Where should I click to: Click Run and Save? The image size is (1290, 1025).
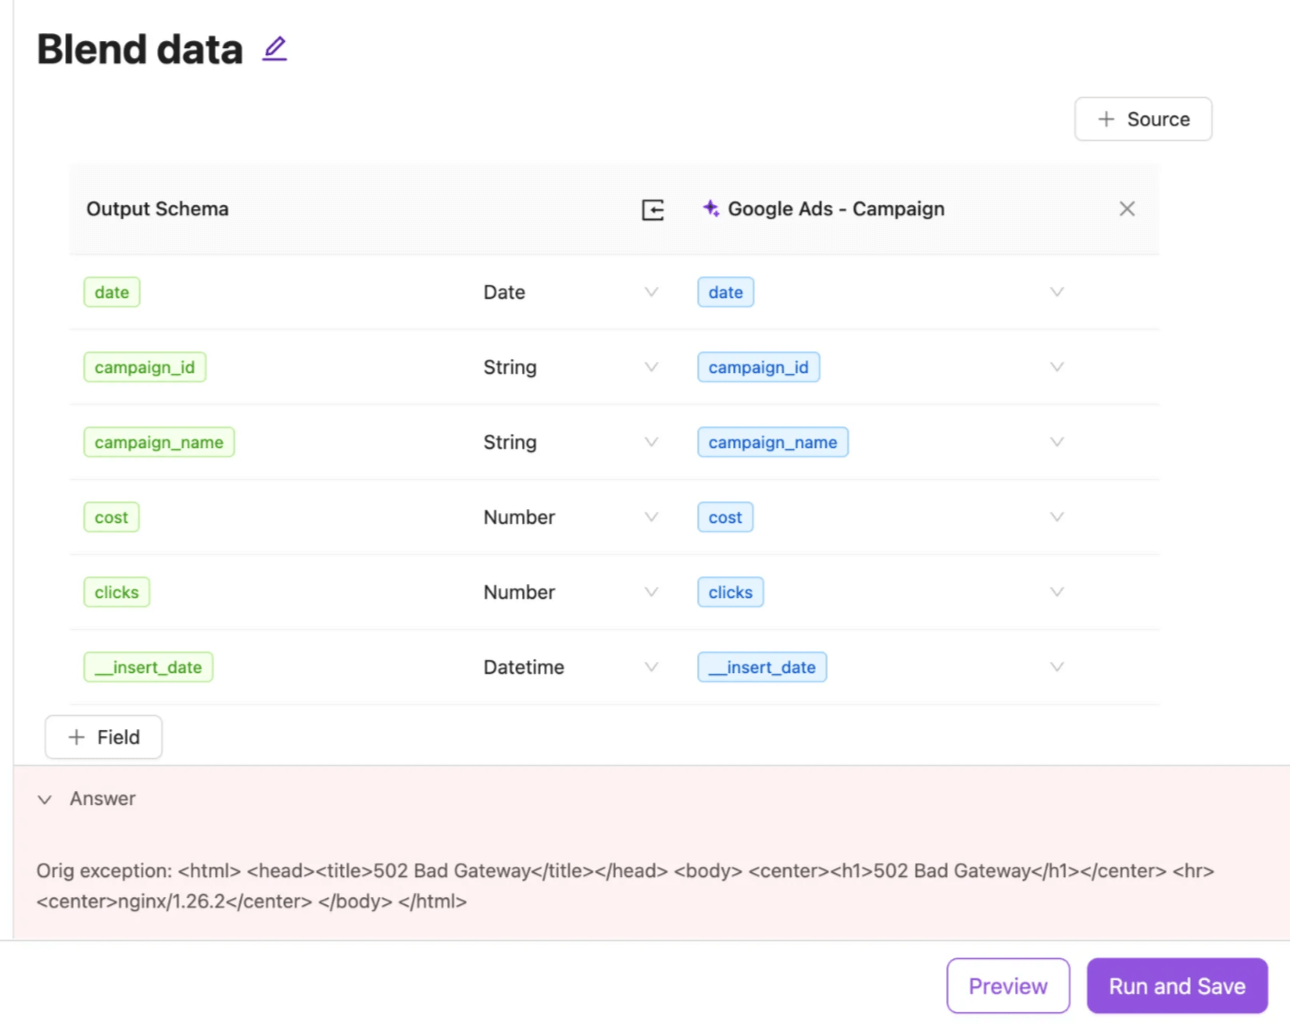(x=1176, y=986)
